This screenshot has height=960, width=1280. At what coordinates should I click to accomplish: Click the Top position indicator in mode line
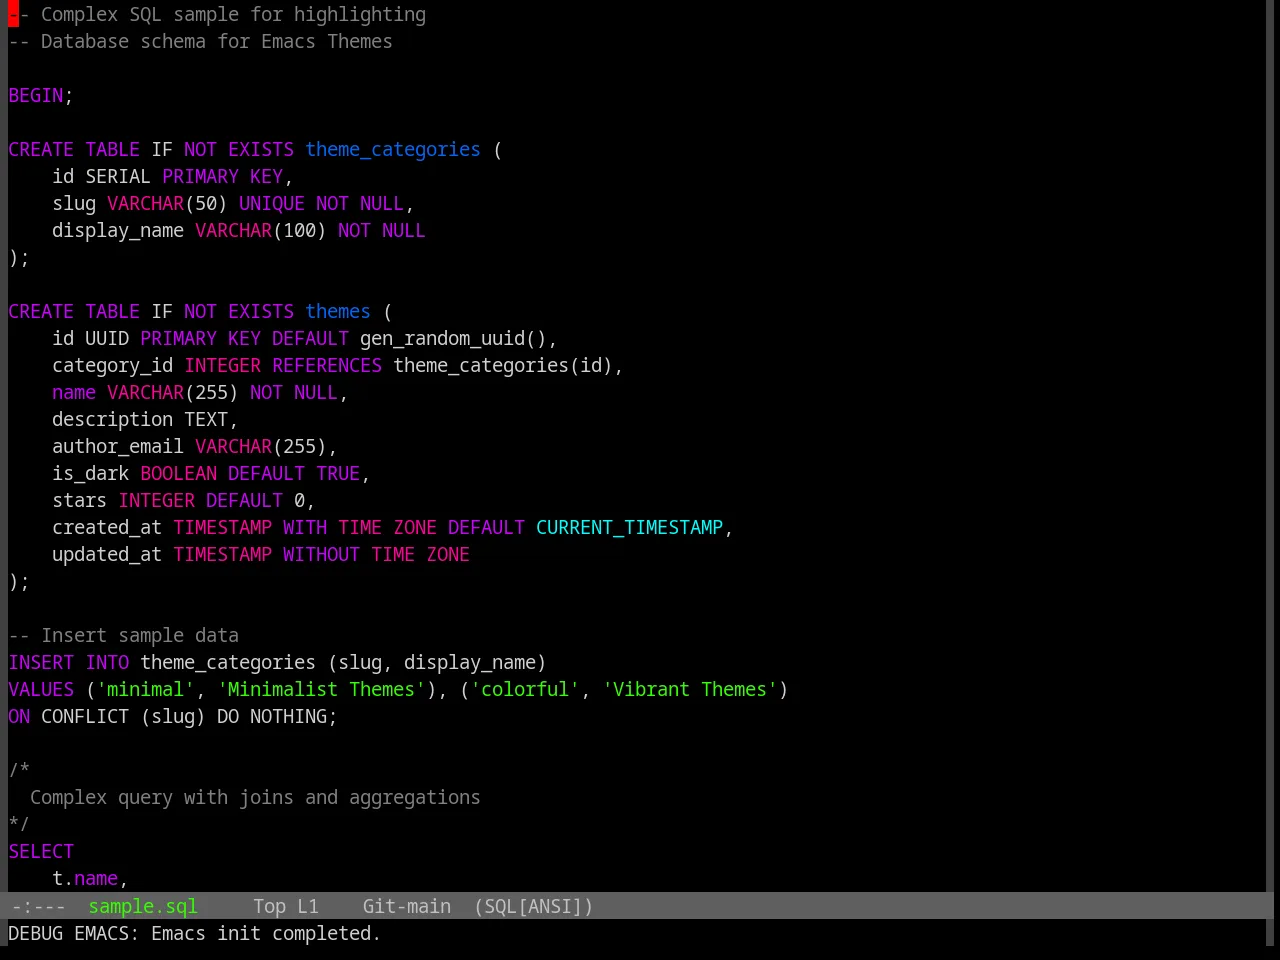pos(270,906)
